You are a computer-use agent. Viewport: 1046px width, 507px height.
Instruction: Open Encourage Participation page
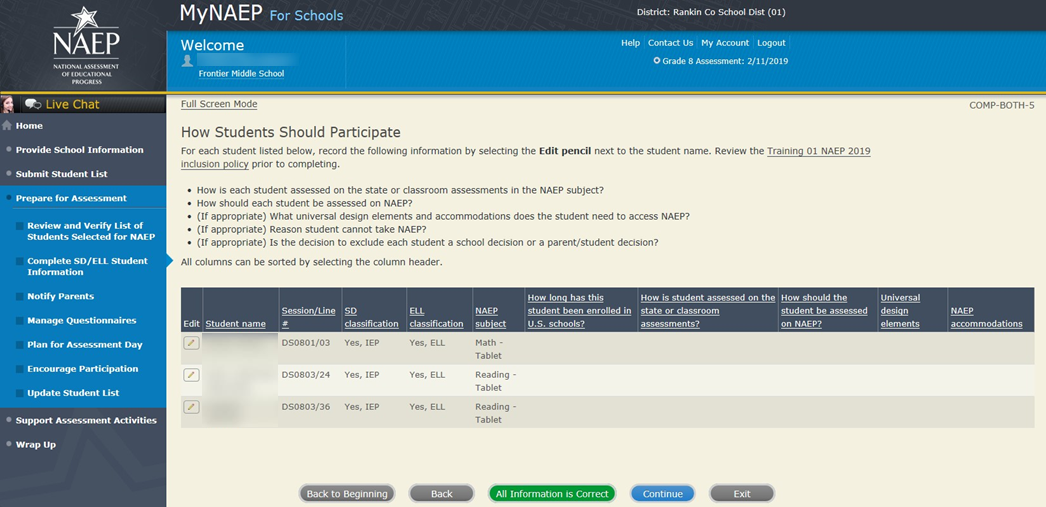click(x=83, y=369)
